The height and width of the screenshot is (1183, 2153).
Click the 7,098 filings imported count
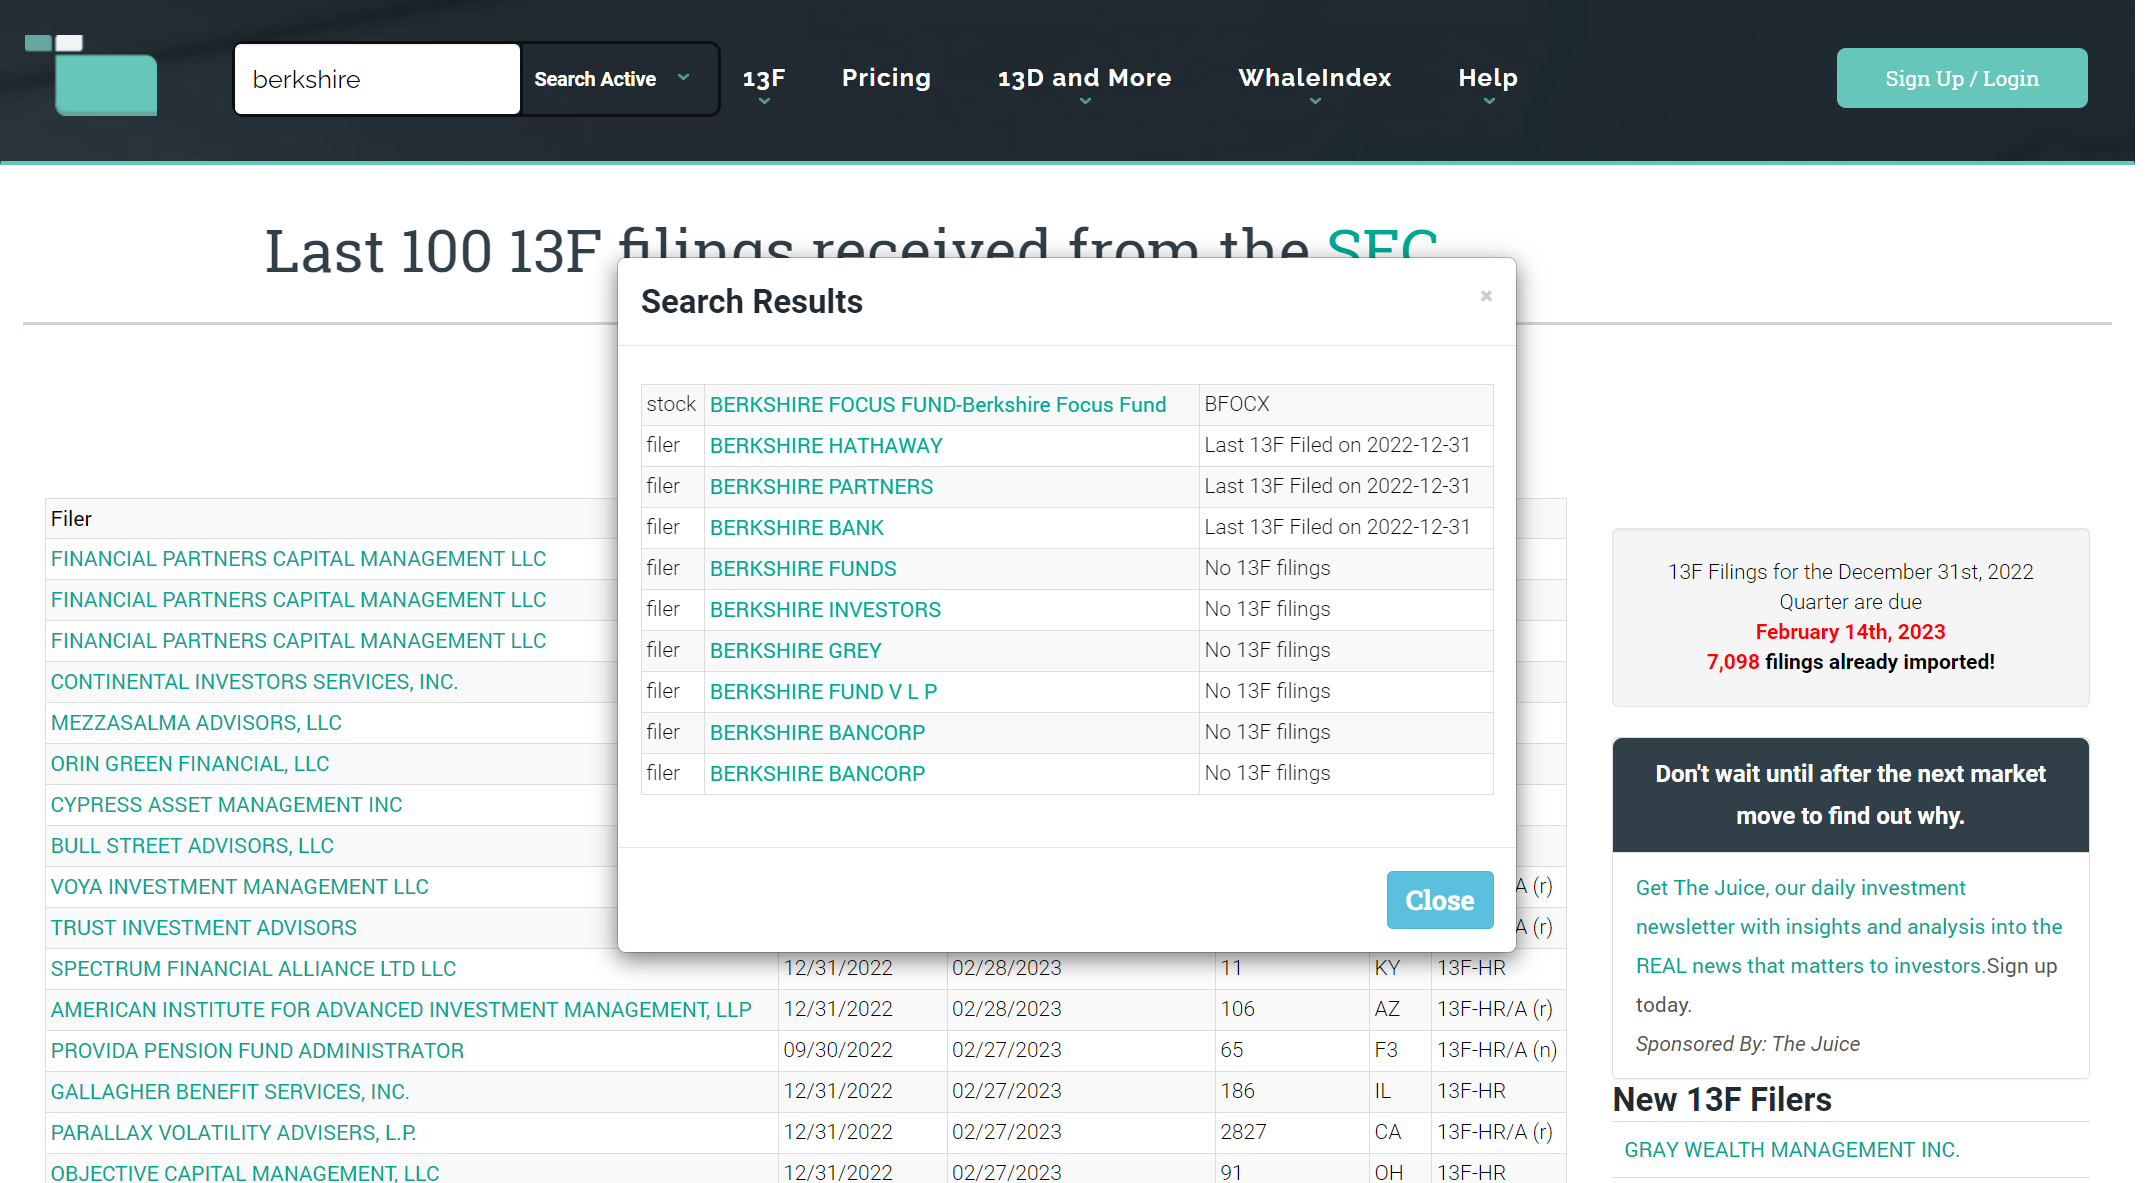coord(1732,662)
